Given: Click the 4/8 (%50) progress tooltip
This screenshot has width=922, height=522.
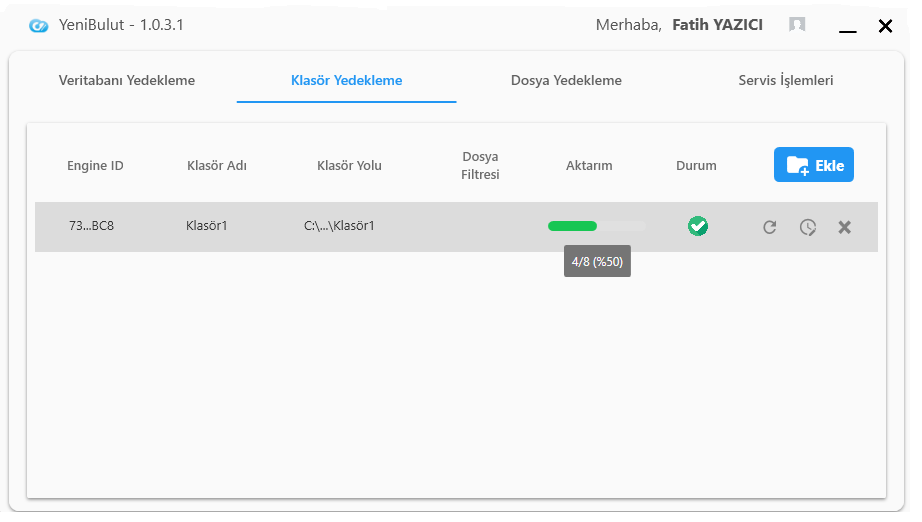Looking at the screenshot, I should pyautogui.click(x=597, y=261).
